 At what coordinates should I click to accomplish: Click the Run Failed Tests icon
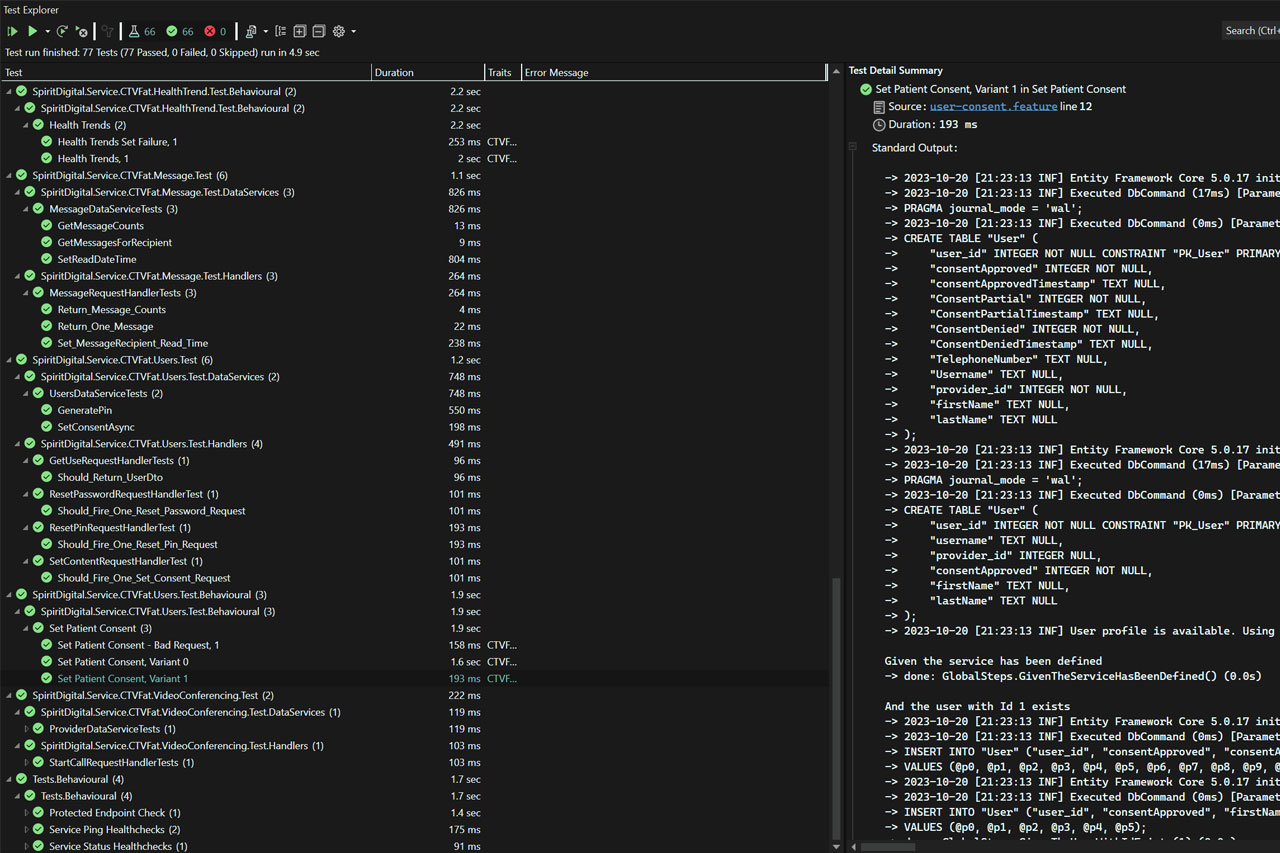click(82, 31)
